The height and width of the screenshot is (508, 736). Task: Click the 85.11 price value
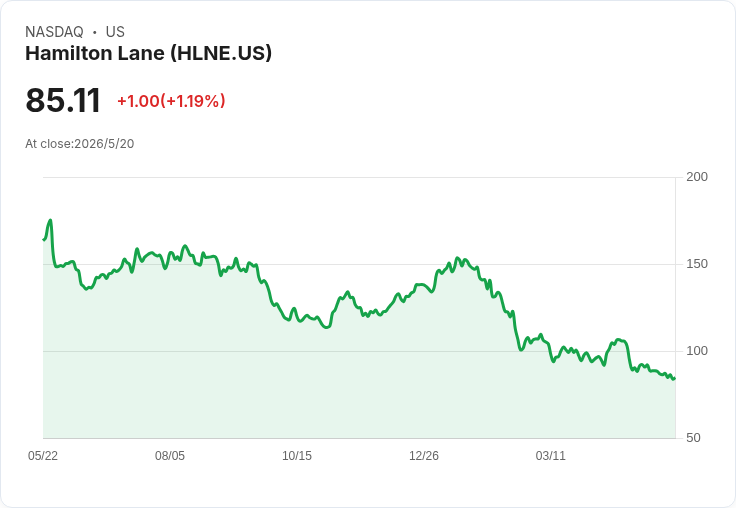point(63,100)
